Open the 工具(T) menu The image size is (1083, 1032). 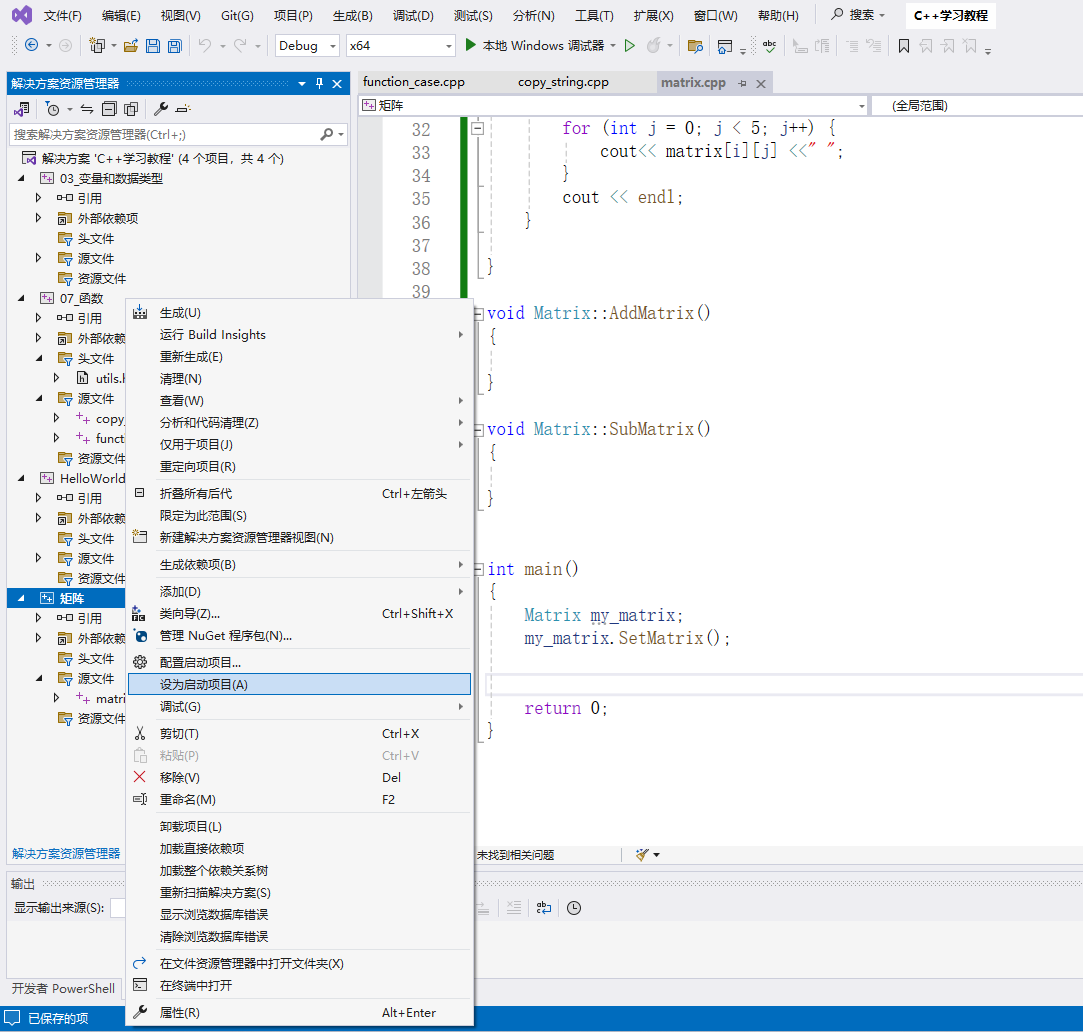click(x=594, y=15)
